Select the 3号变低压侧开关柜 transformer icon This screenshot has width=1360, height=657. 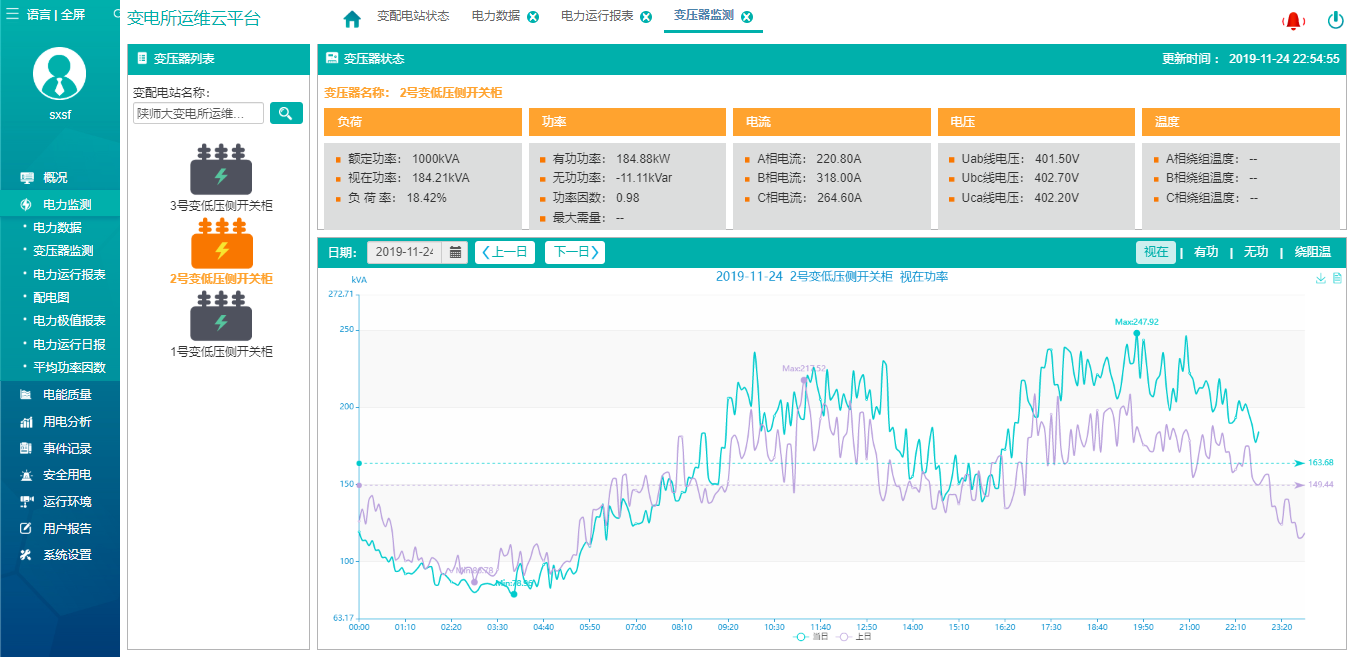point(221,170)
